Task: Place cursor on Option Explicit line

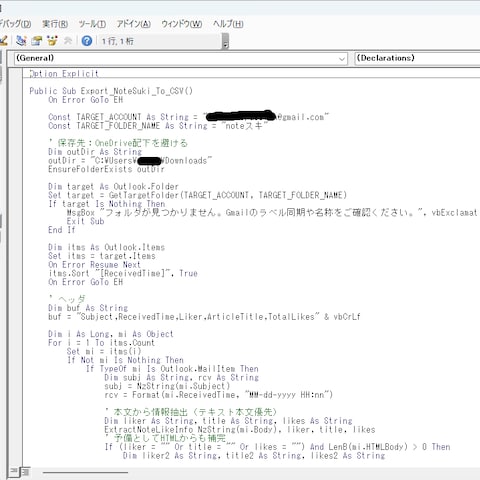Action: [64, 73]
